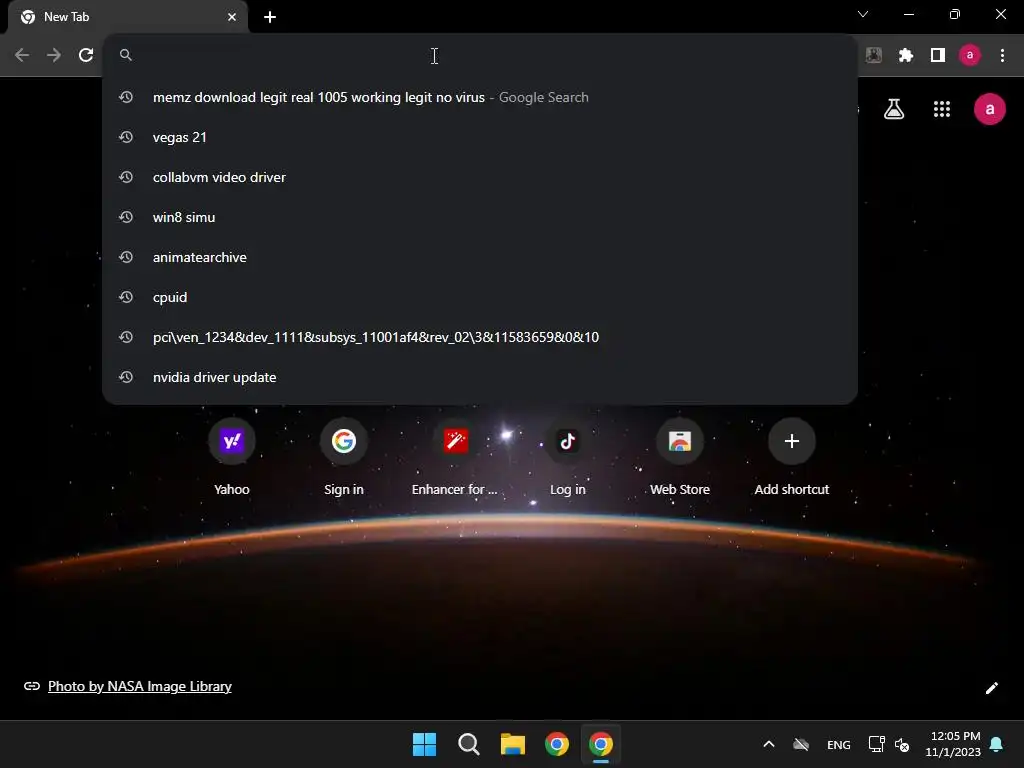The image size is (1024, 768).
Task: Open network tray icon
Action: [x=876, y=744]
